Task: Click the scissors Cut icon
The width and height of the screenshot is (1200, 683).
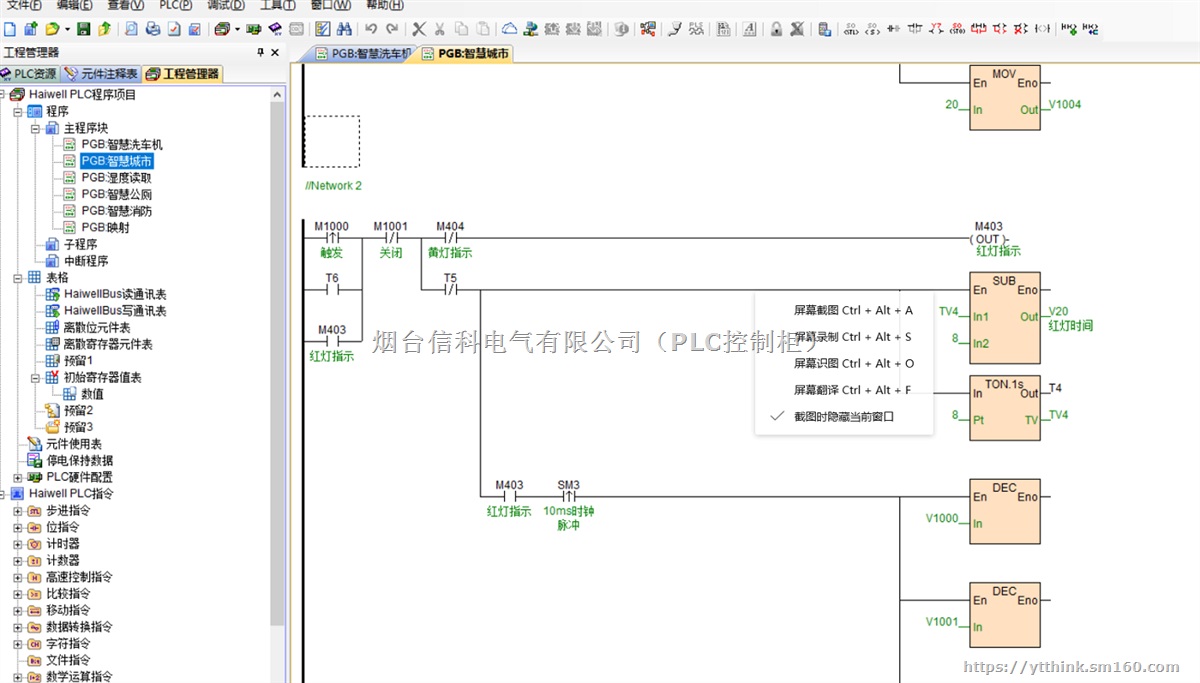Action: pyautogui.click(x=438, y=29)
